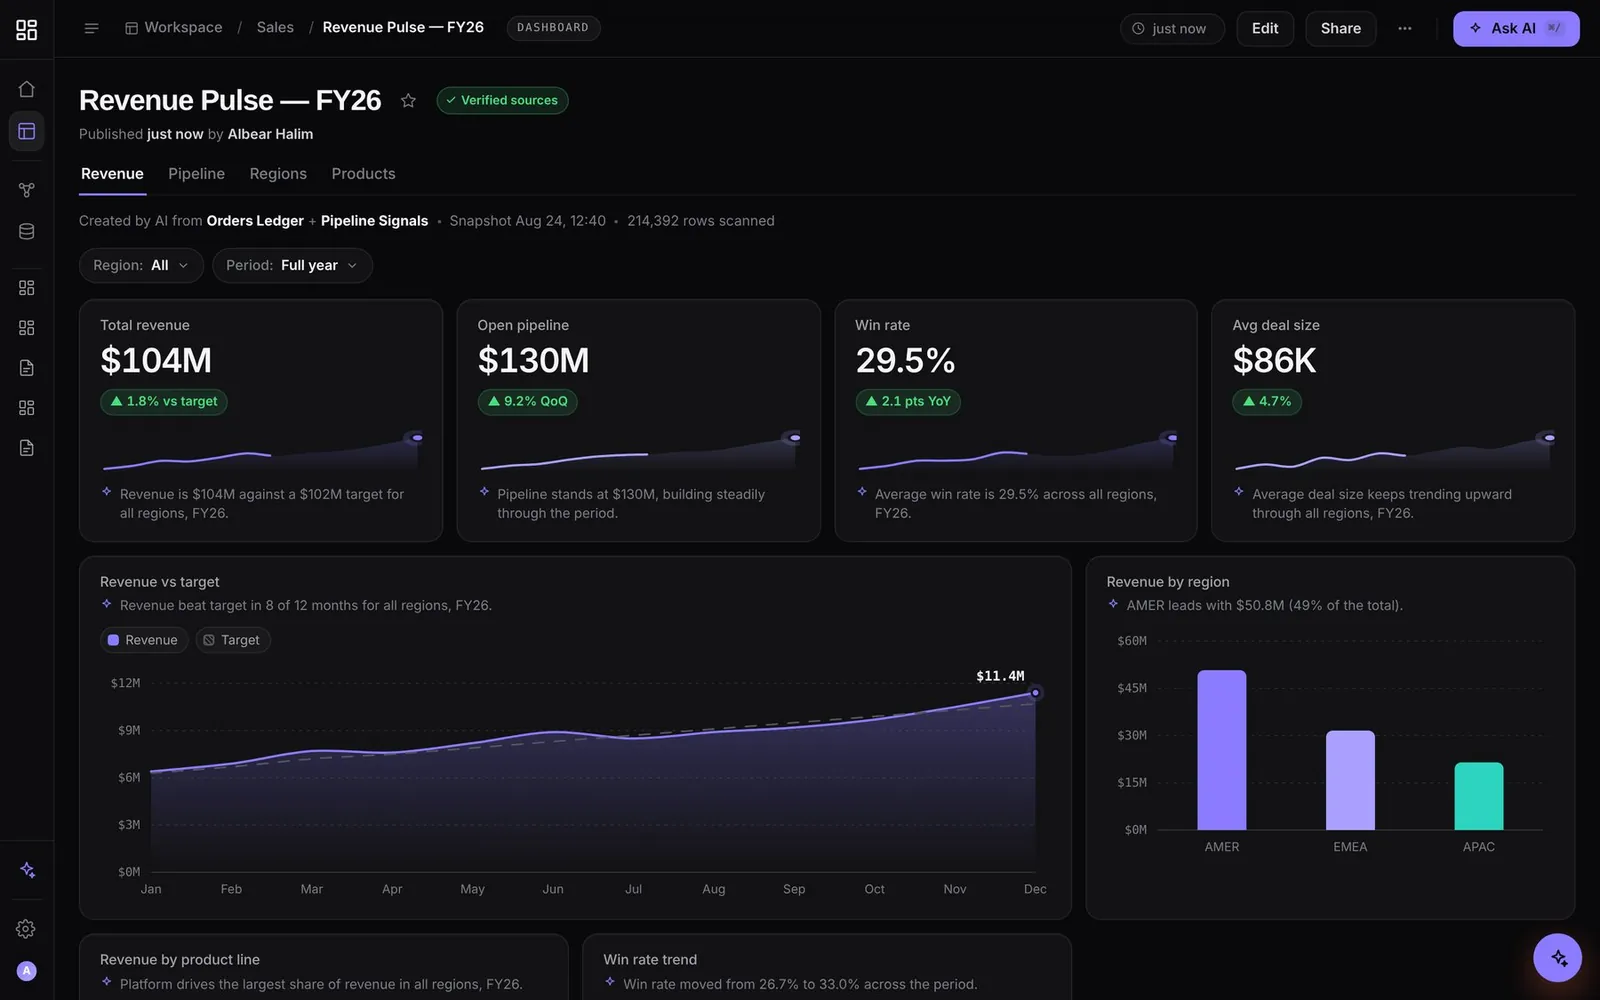
Task: Click author name Albear Halim
Action: point(270,134)
